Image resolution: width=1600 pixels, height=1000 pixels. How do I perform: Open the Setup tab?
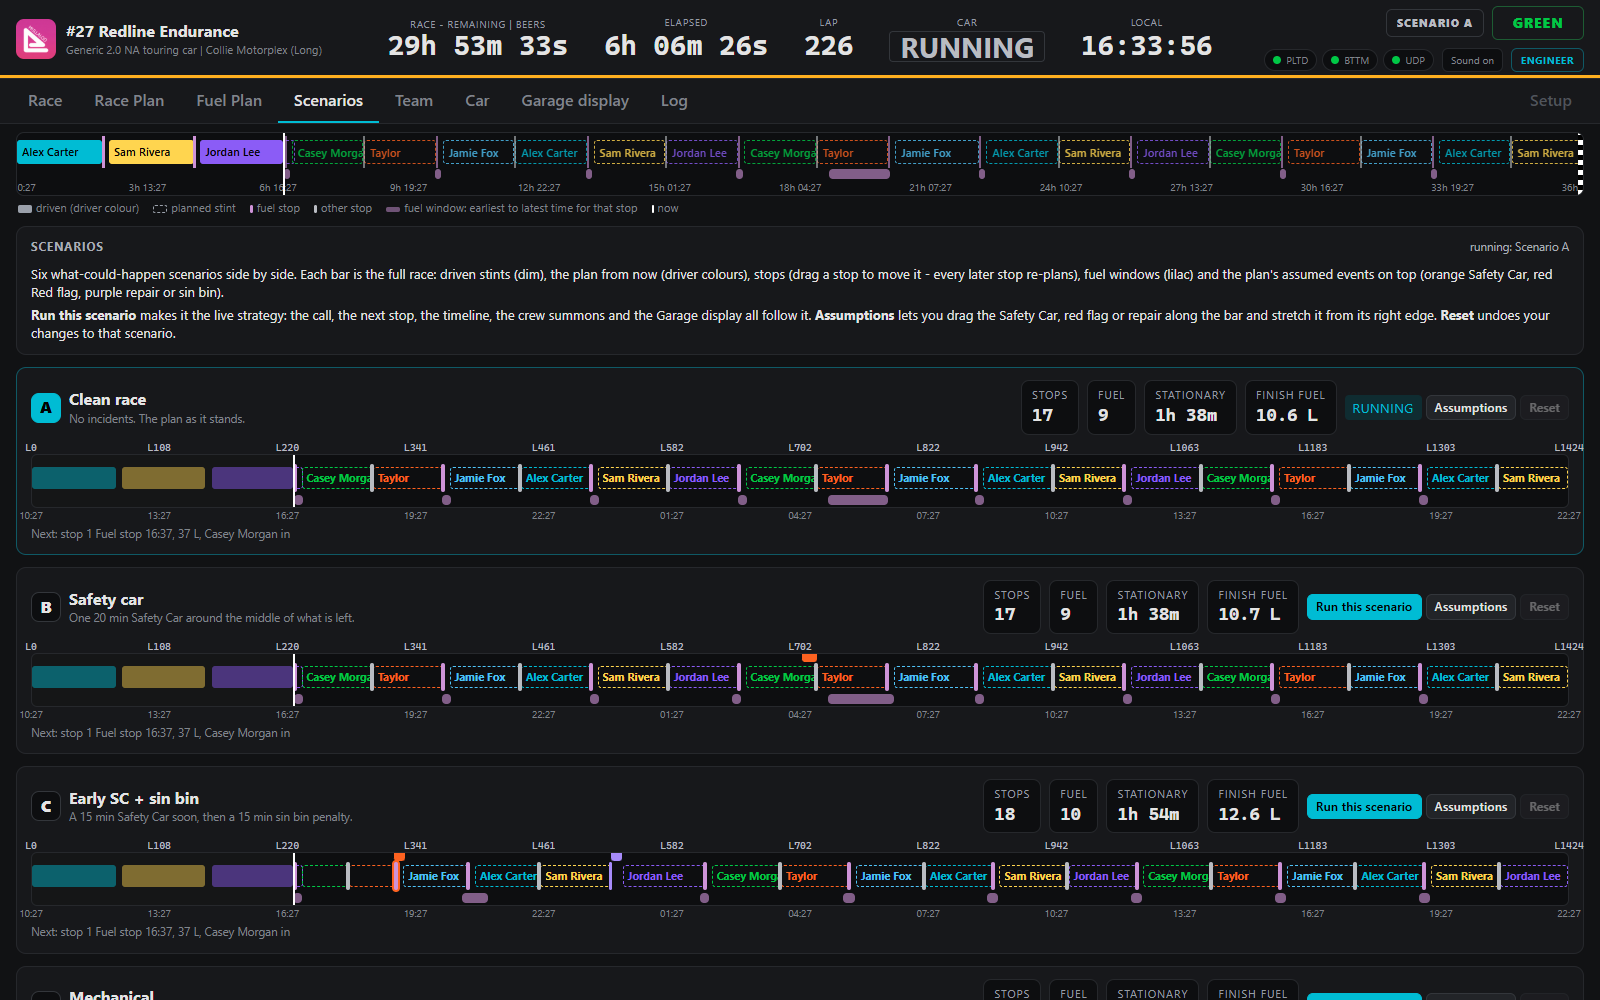pos(1550,101)
